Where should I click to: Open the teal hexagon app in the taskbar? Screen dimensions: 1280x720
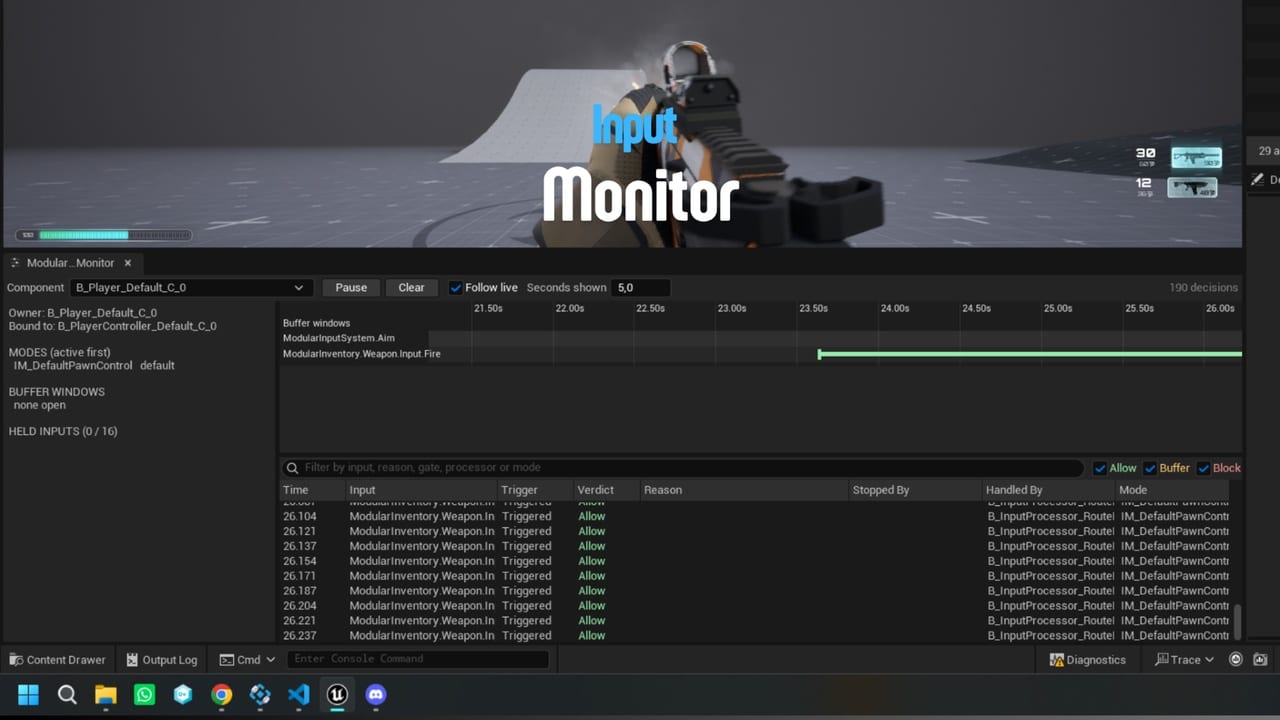click(x=183, y=695)
